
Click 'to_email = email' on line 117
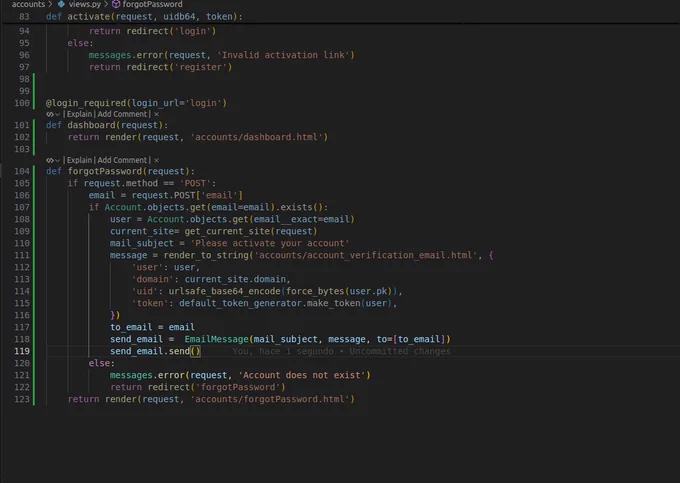tap(152, 327)
